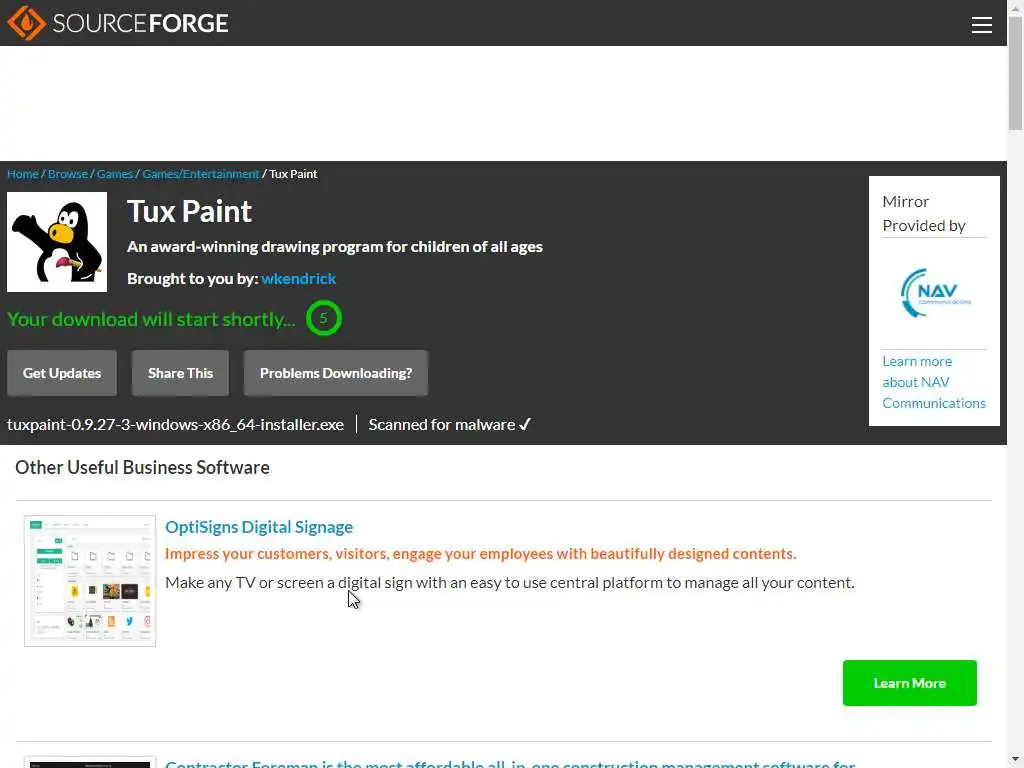Screen dimensions: 1024x768
Task: Open the Games breadcrumb link
Action: [114, 174]
